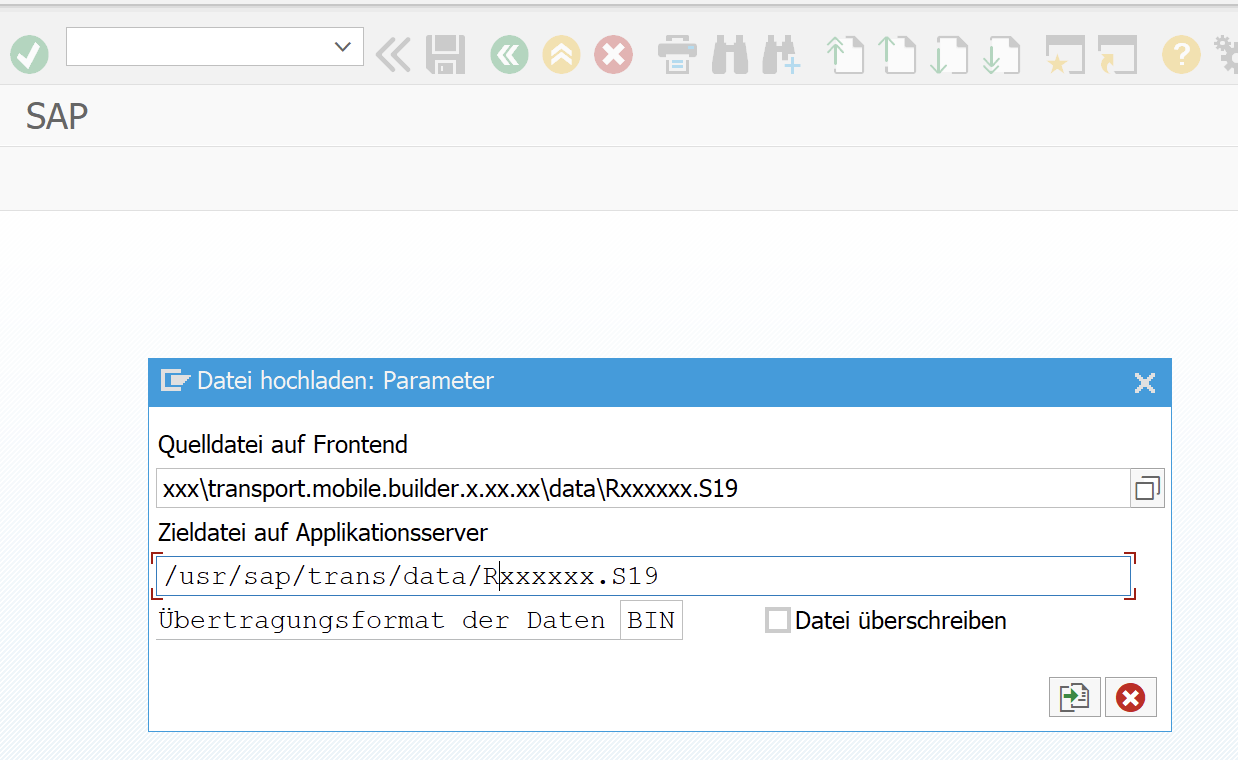The image size is (1238, 760).
Task: Open Help with question mark icon
Action: pyautogui.click(x=1181, y=54)
